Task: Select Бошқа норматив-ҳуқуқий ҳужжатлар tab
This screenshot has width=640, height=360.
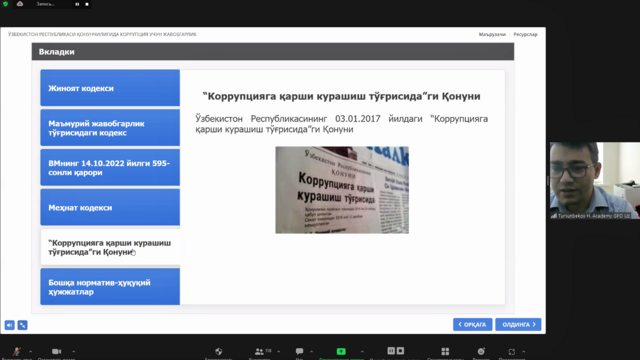Action: (110, 287)
